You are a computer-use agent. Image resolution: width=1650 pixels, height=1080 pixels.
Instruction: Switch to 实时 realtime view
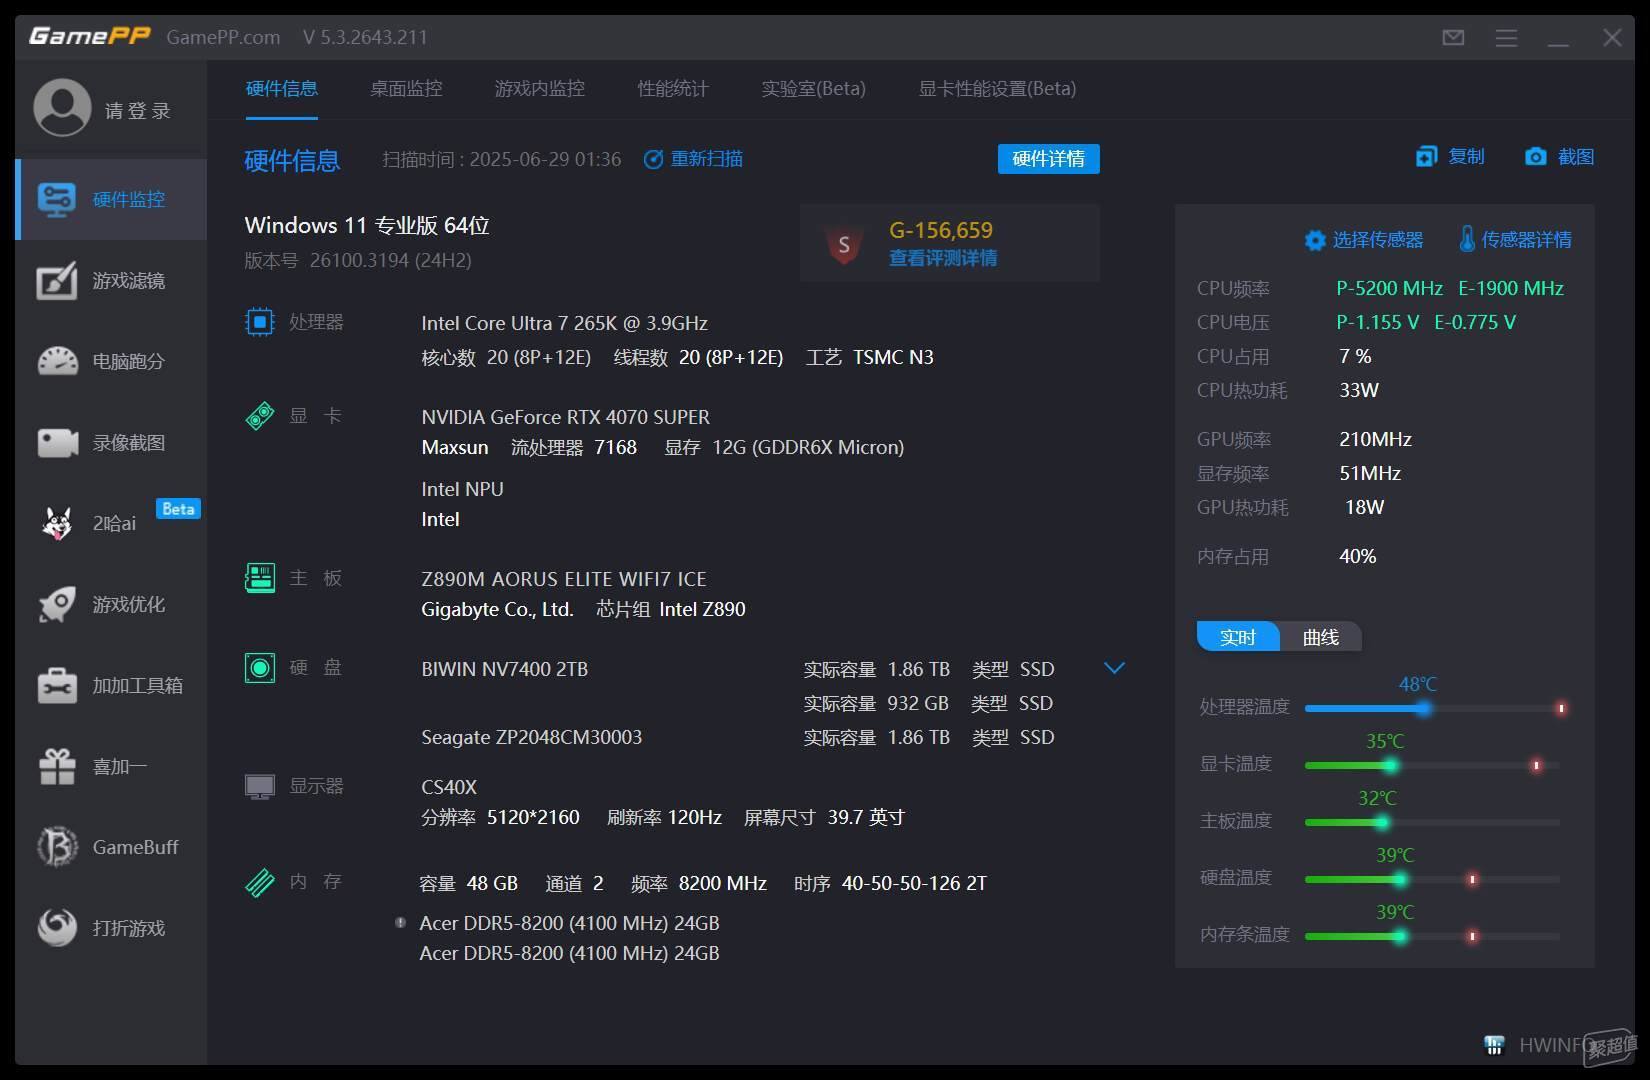pos(1238,637)
